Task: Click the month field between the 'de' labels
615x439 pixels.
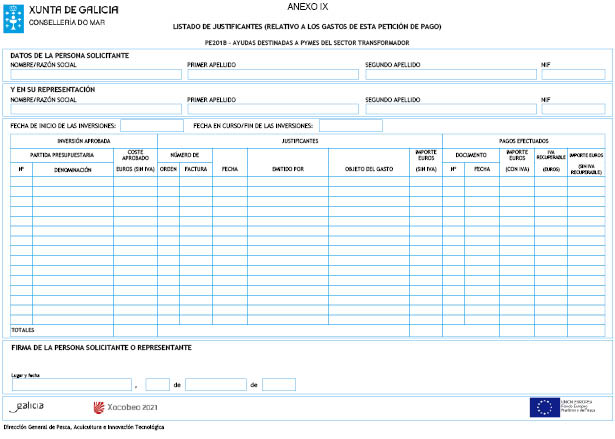Action: tap(216, 384)
